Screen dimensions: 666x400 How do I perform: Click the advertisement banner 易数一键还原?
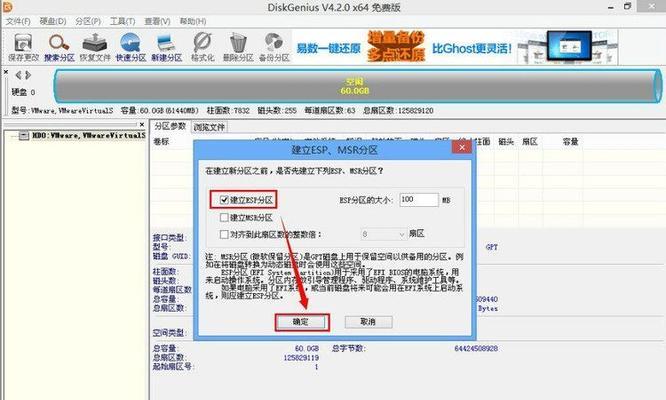(328, 48)
